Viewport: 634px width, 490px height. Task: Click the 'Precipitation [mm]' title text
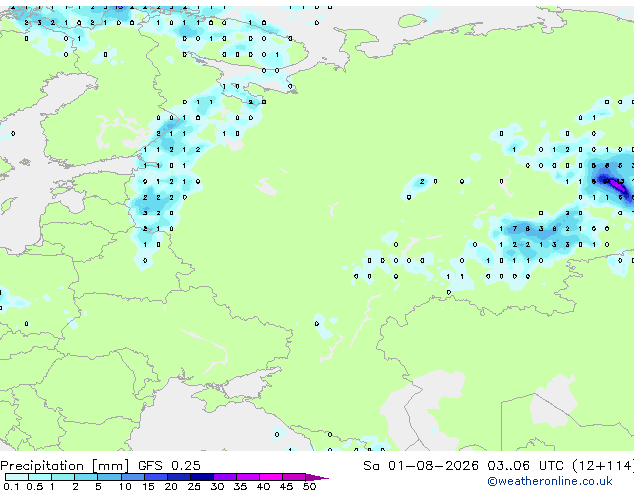pos(65,466)
